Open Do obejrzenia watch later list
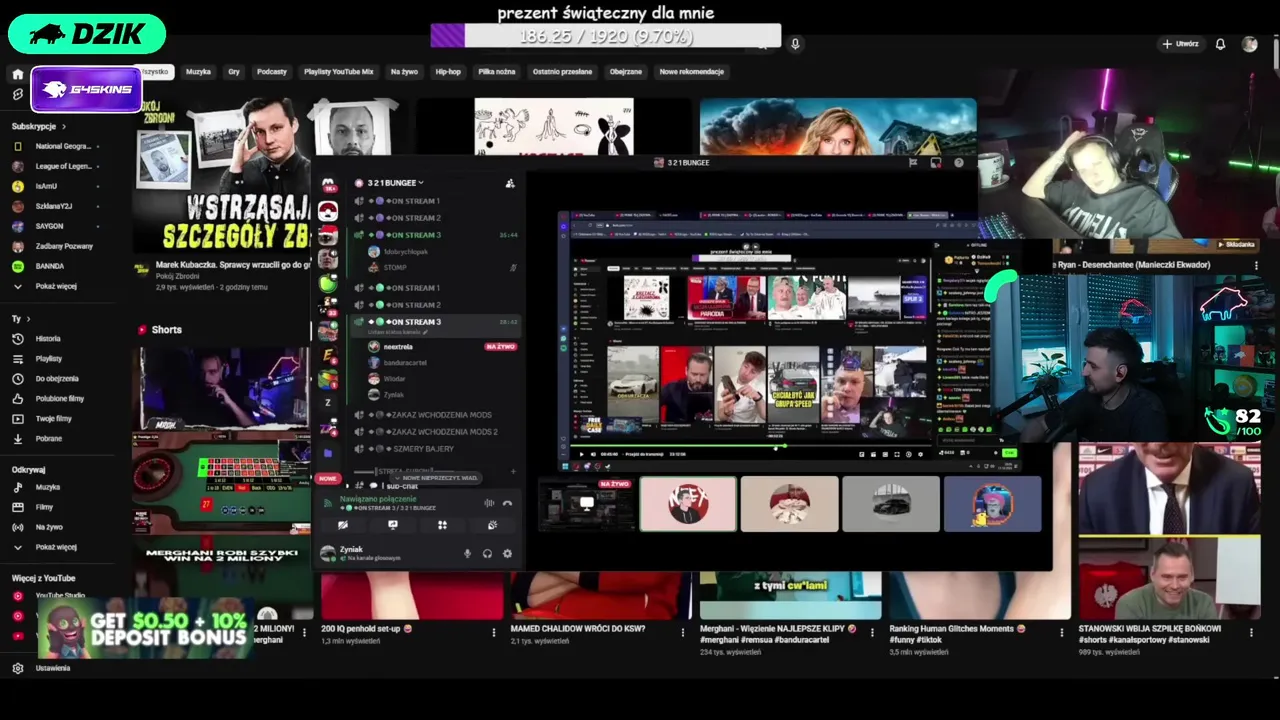The image size is (1280, 720). click(57, 379)
